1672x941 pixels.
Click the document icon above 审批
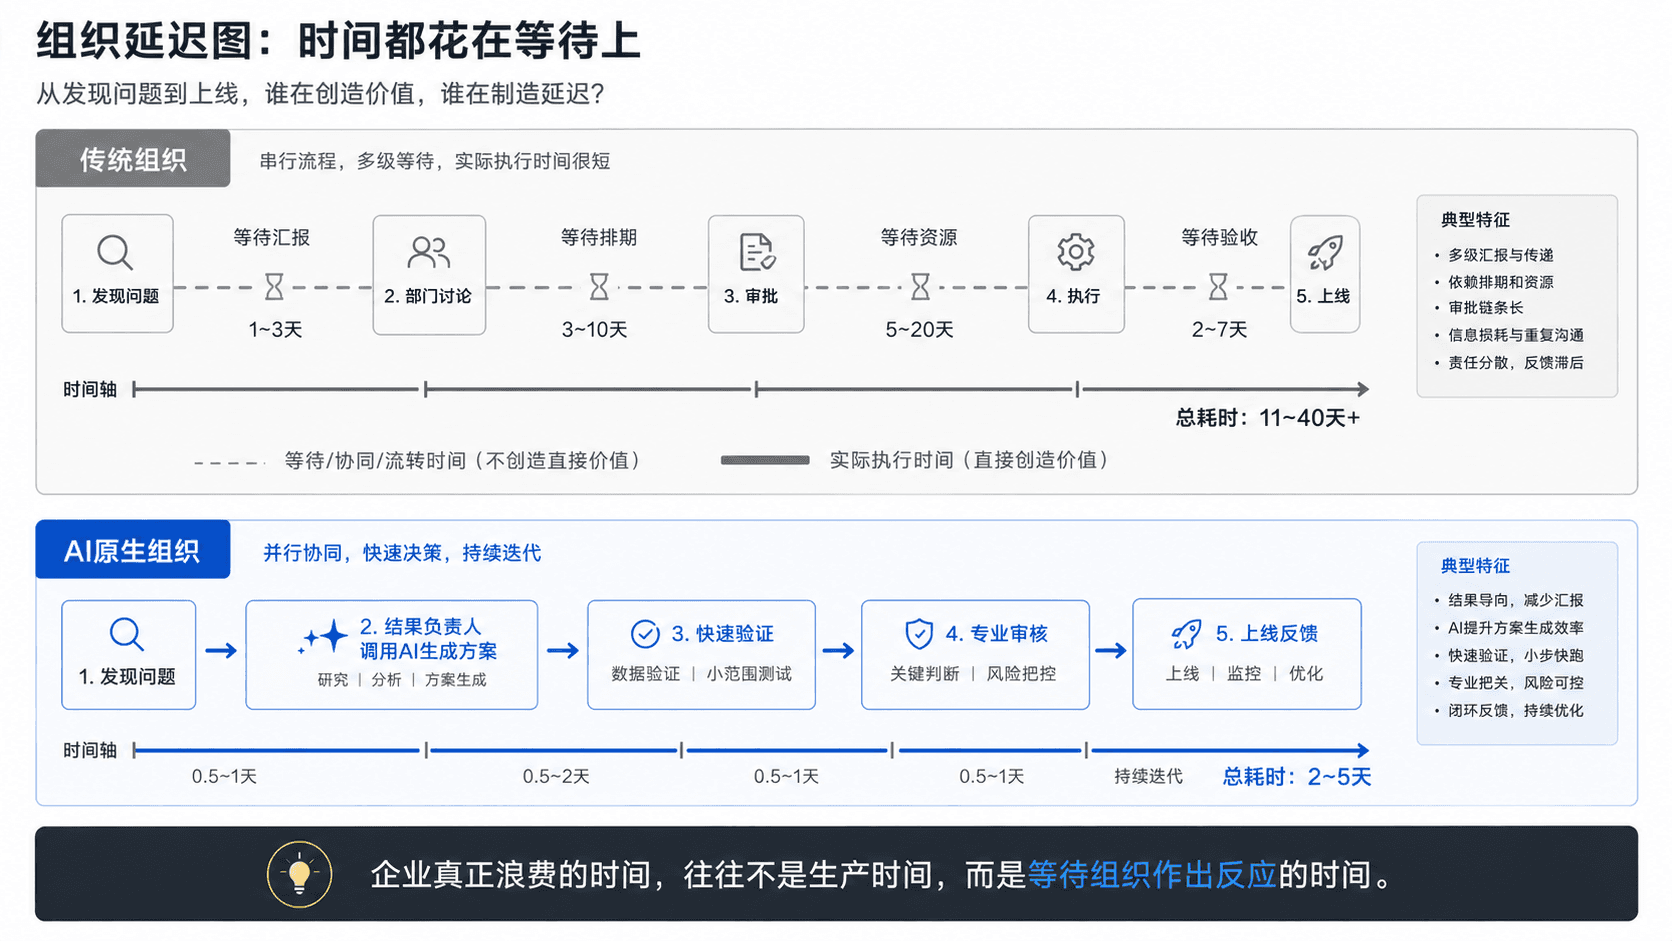pyautogui.click(x=757, y=252)
